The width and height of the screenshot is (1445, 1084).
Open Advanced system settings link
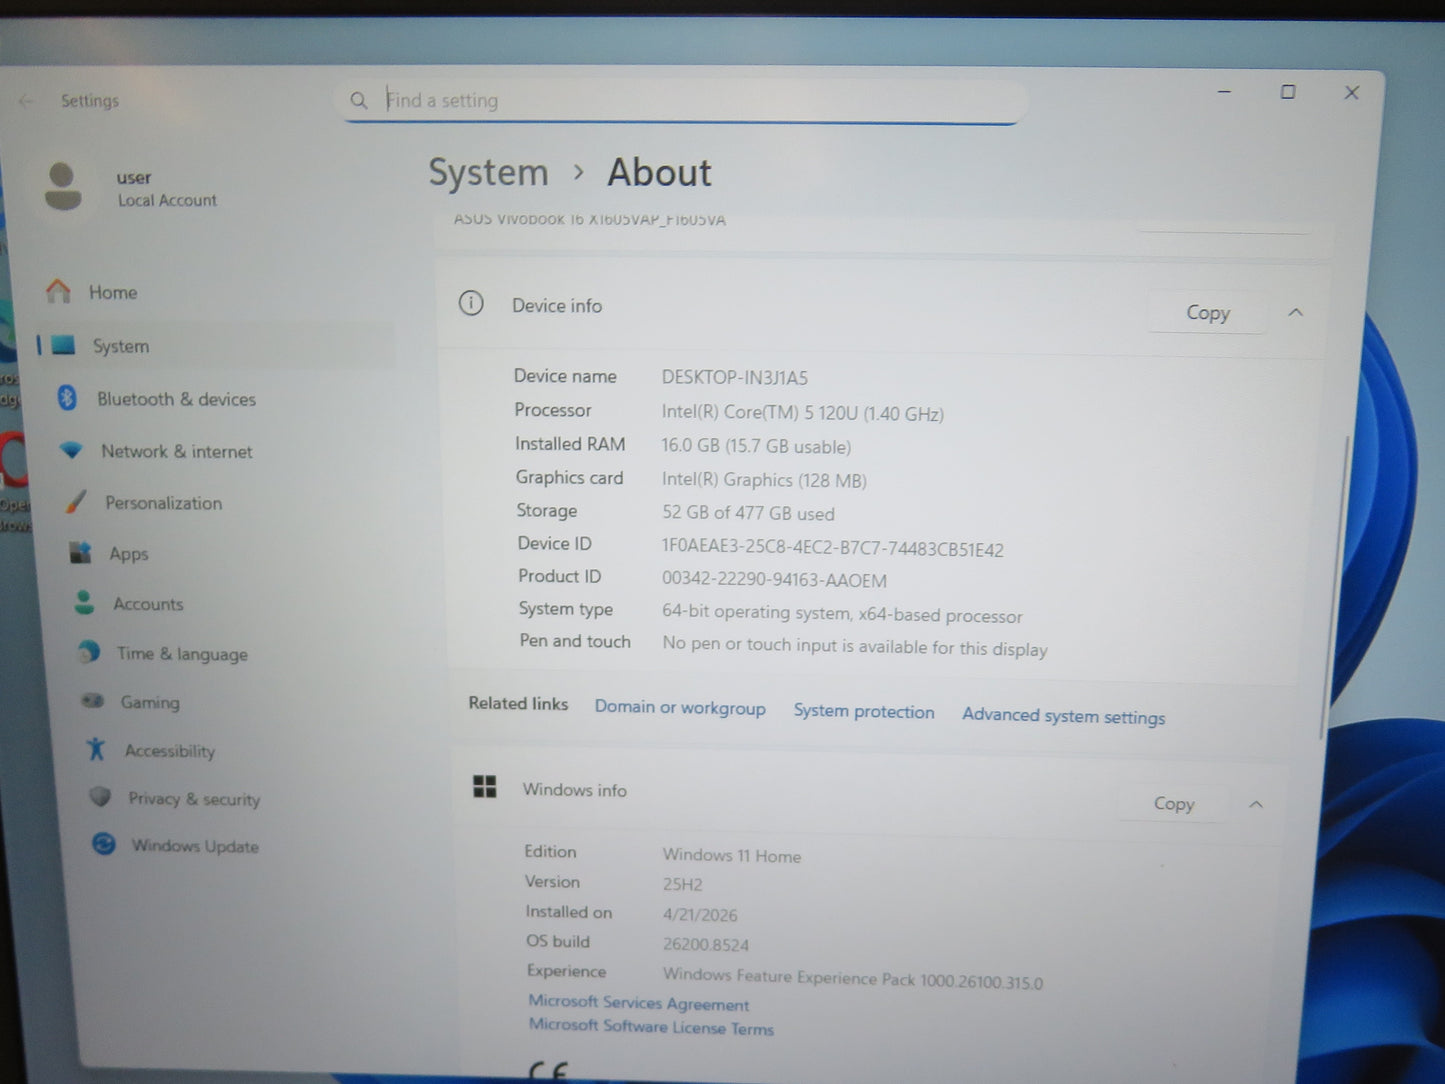click(x=1063, y=716)
